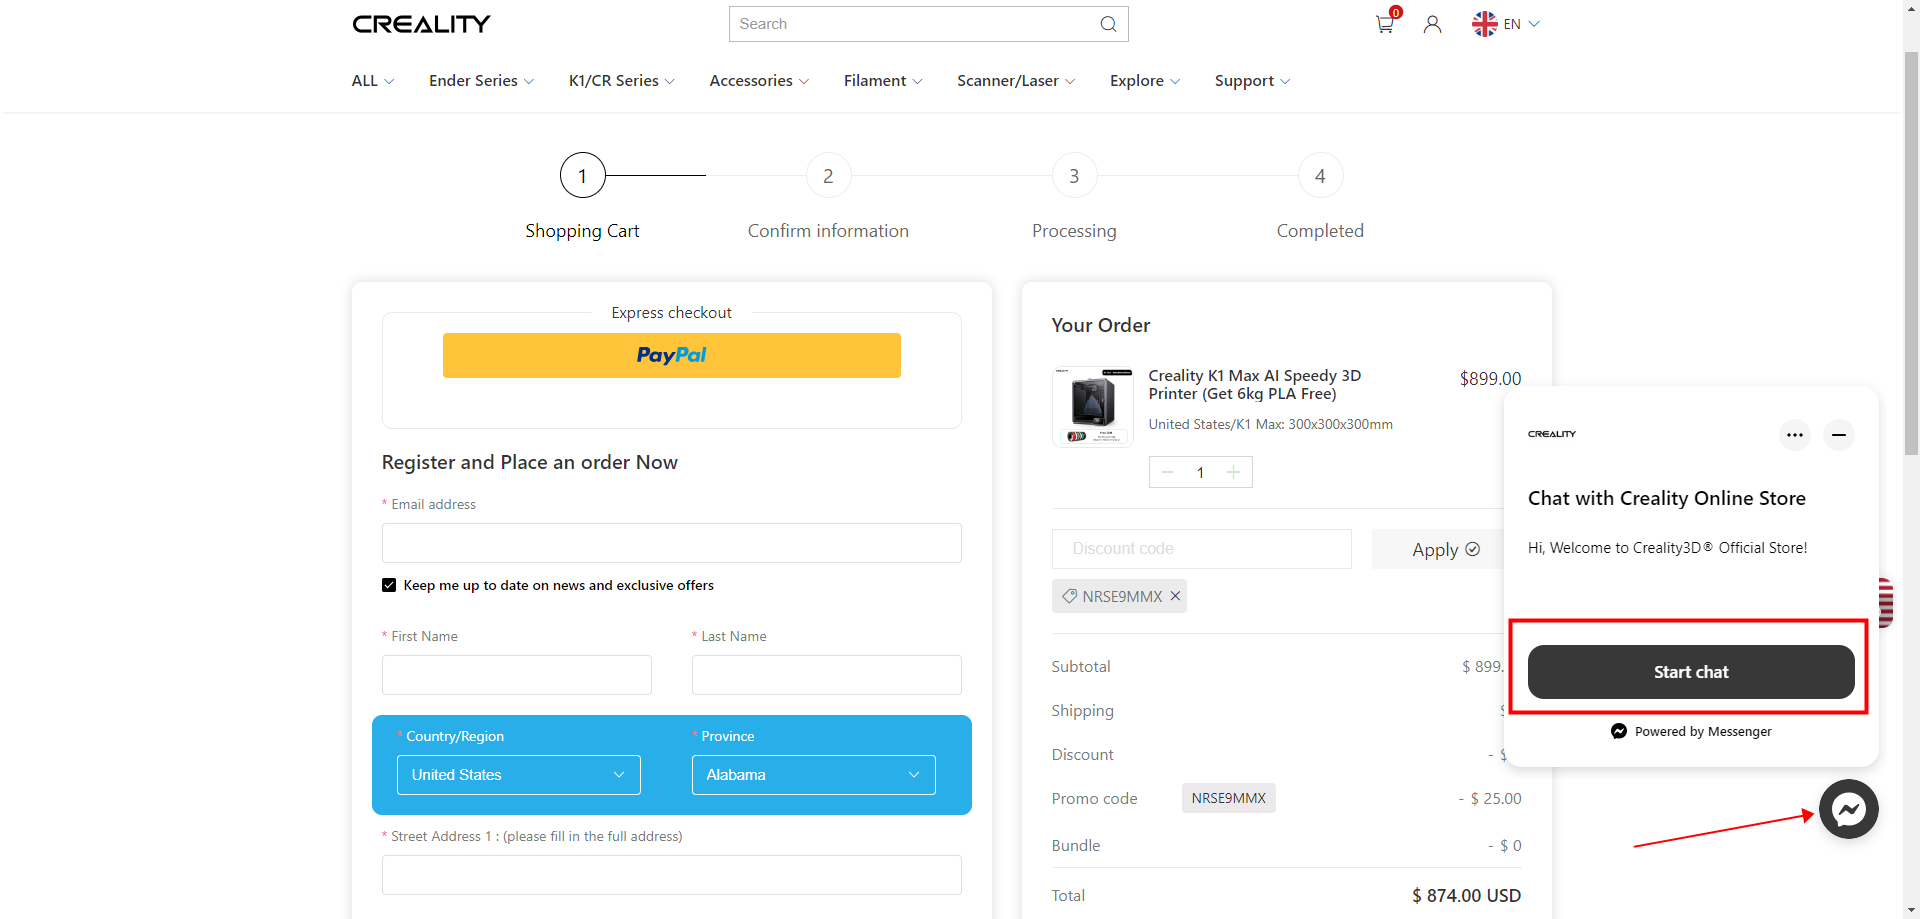Open chat widget more options menu
The image size is (1920, 919).
pos(1795,435)
